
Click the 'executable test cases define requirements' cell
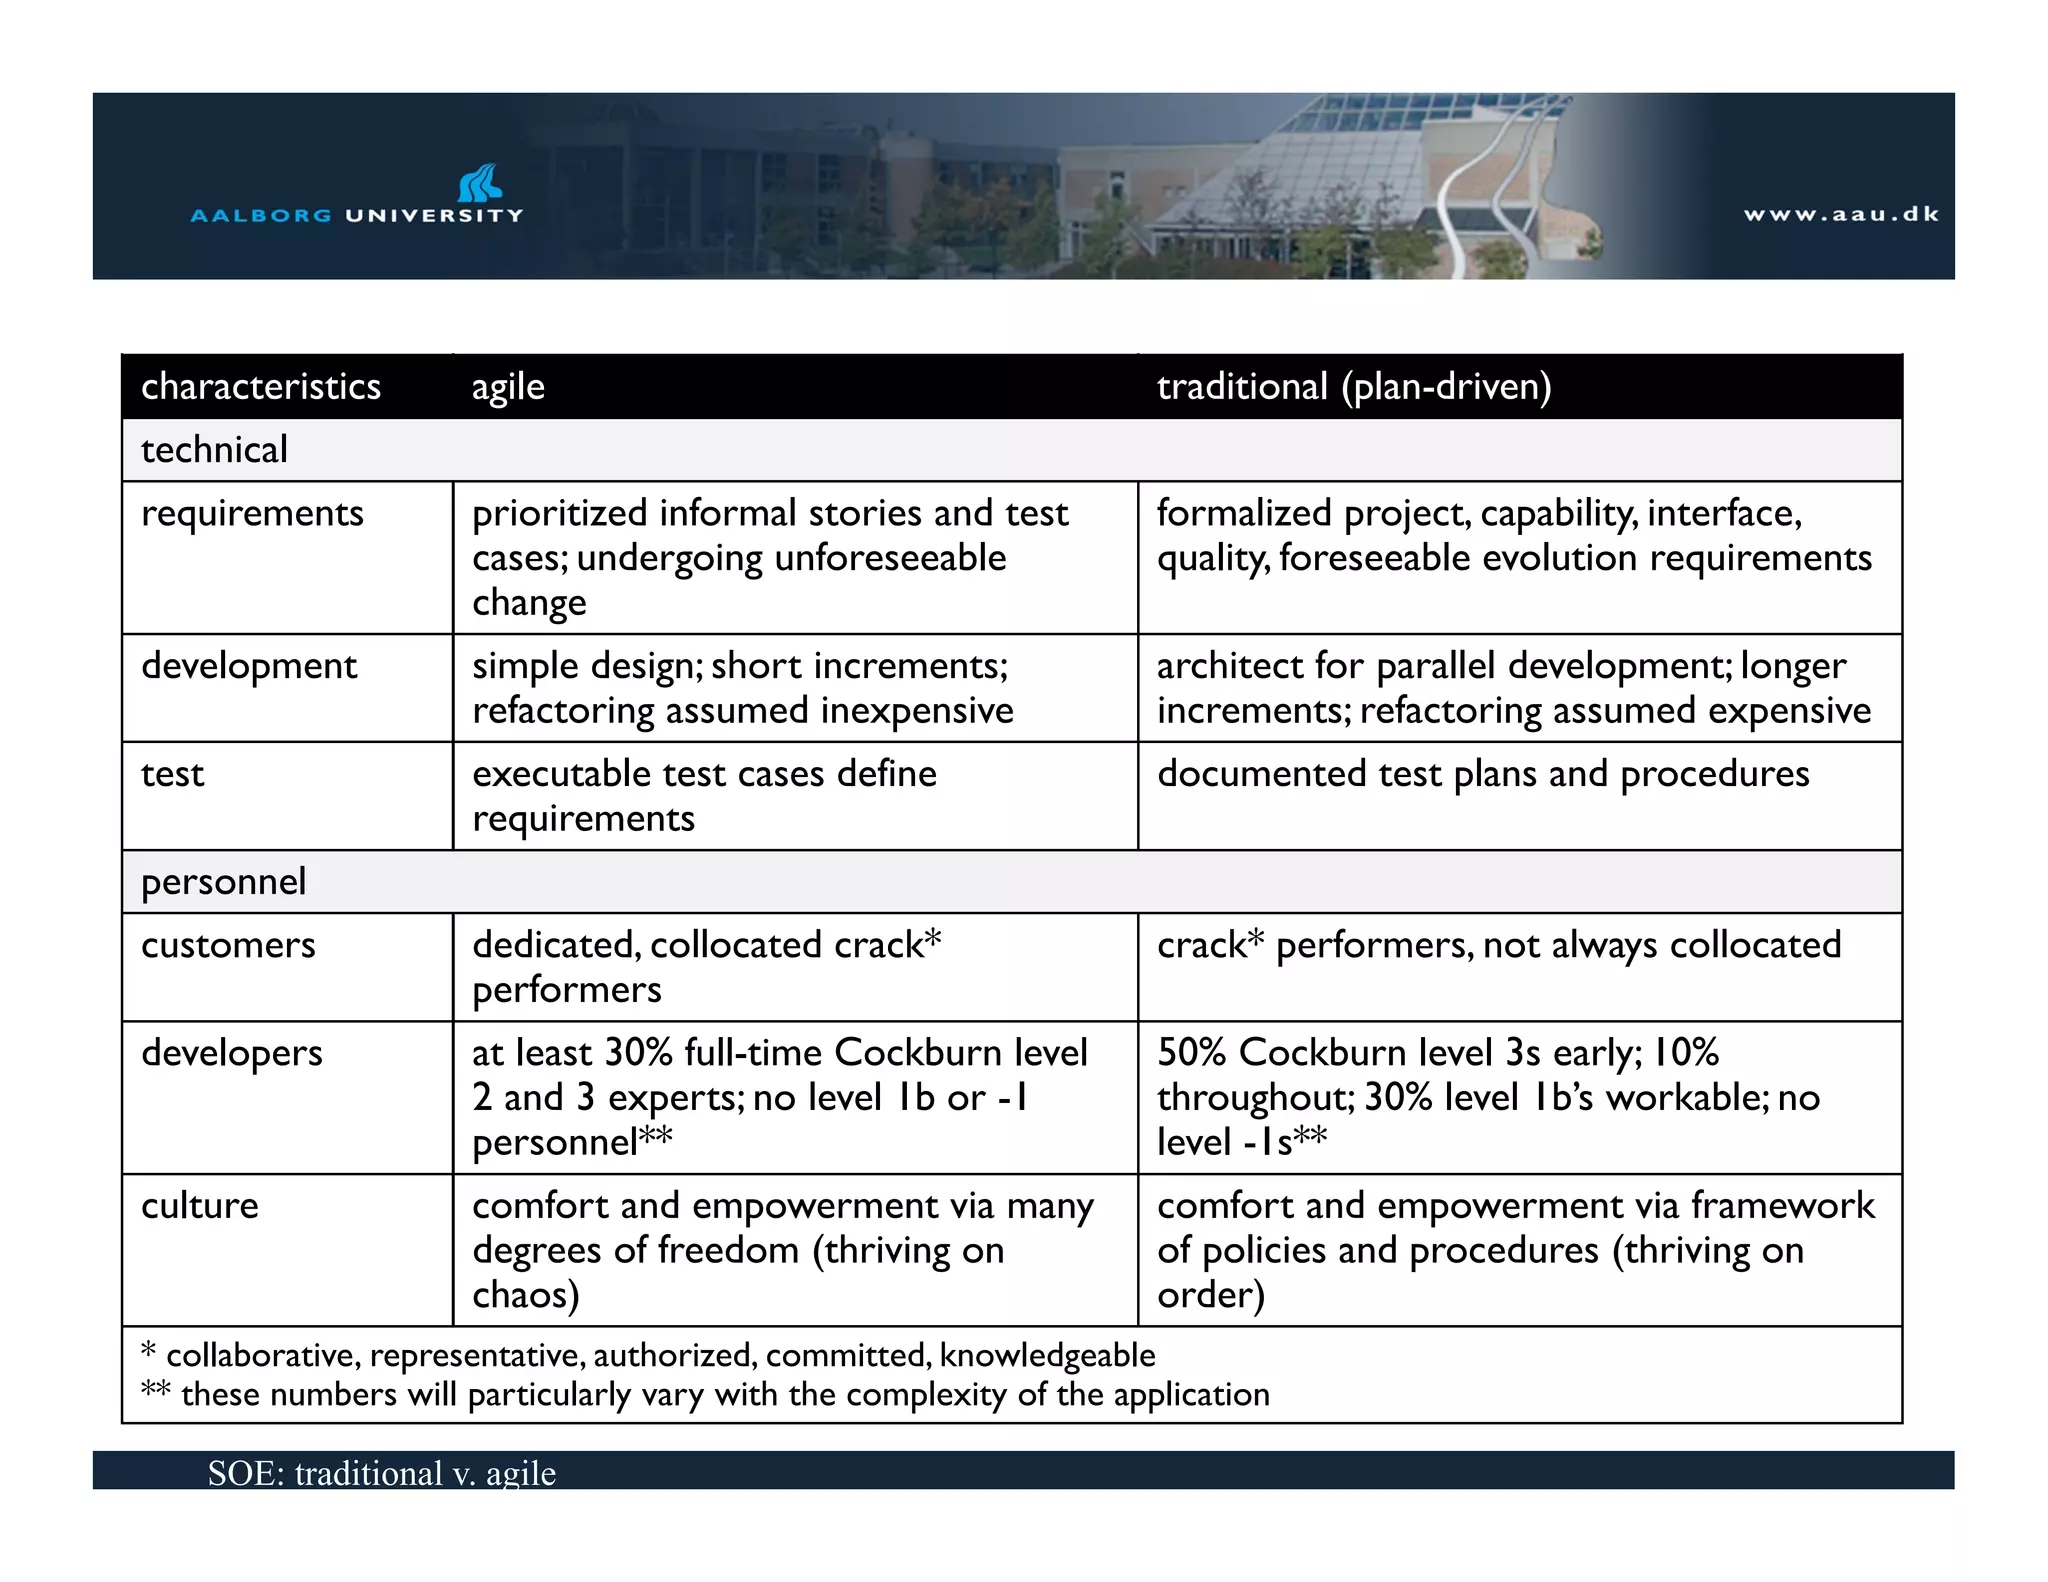[x=704, y=796]
